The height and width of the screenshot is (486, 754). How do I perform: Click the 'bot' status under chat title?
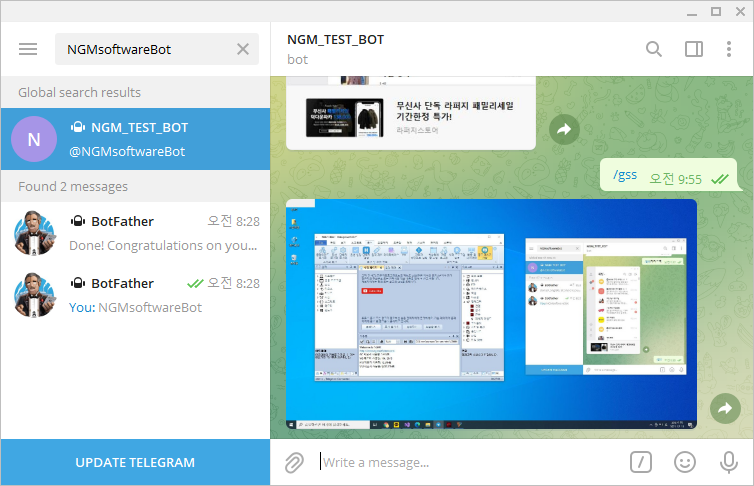click(297, 60)
